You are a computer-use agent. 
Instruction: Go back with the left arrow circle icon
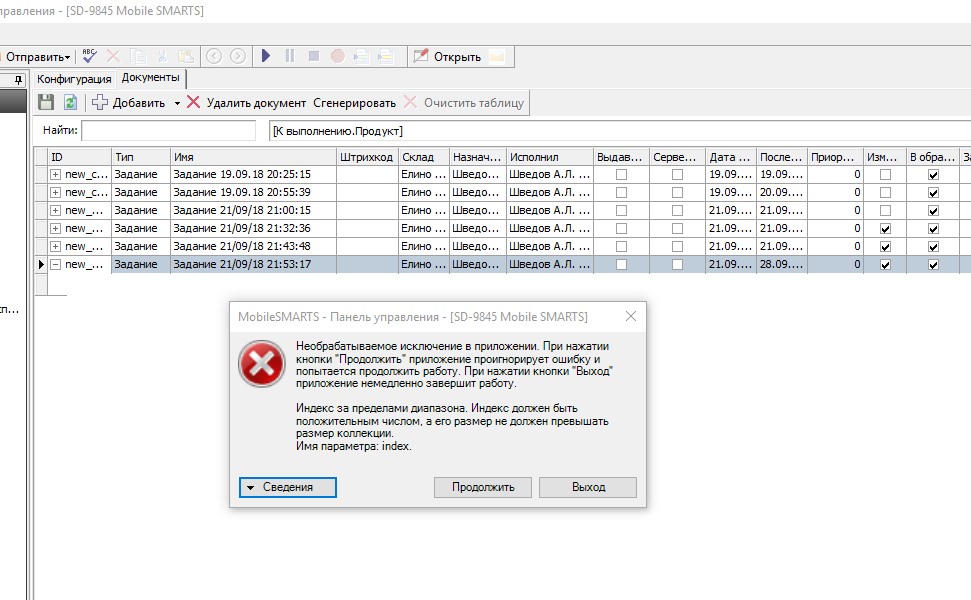(214, 56)
